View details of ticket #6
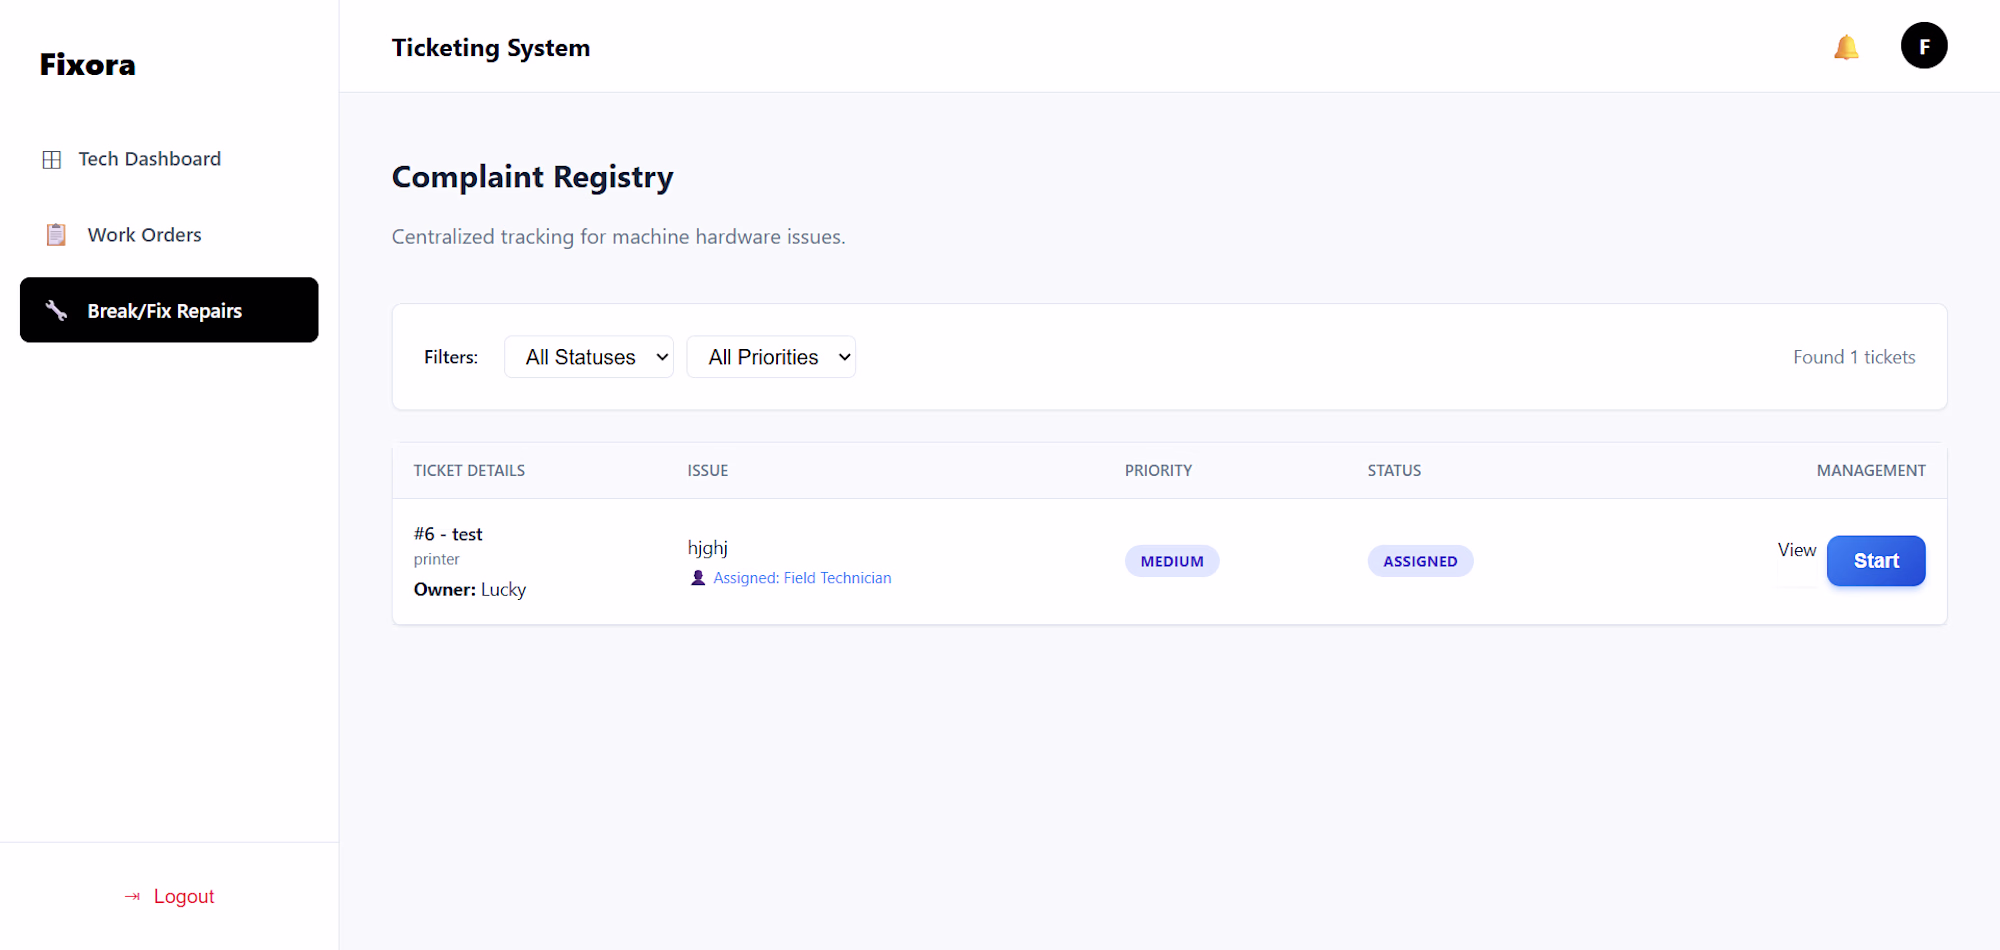 point(1797,550)
